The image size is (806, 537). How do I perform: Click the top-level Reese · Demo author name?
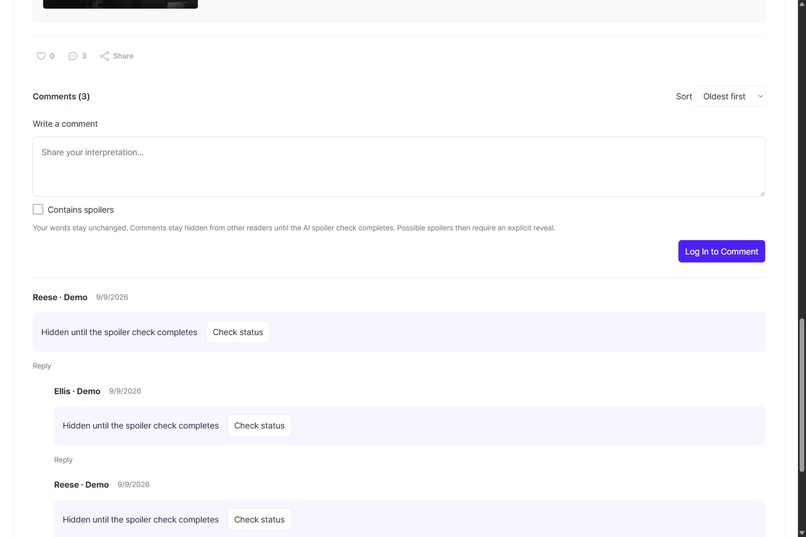click(x=60, y=297)
